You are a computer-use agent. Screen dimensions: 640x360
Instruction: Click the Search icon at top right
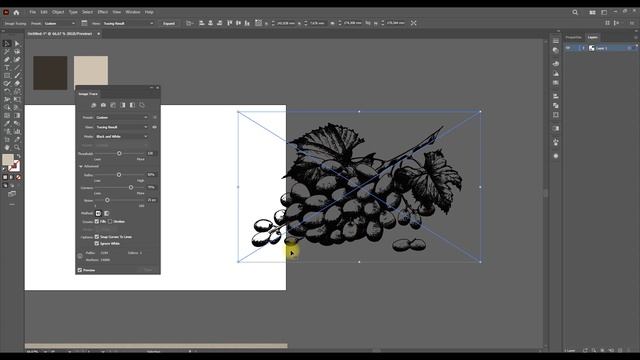tap(575, 12)
